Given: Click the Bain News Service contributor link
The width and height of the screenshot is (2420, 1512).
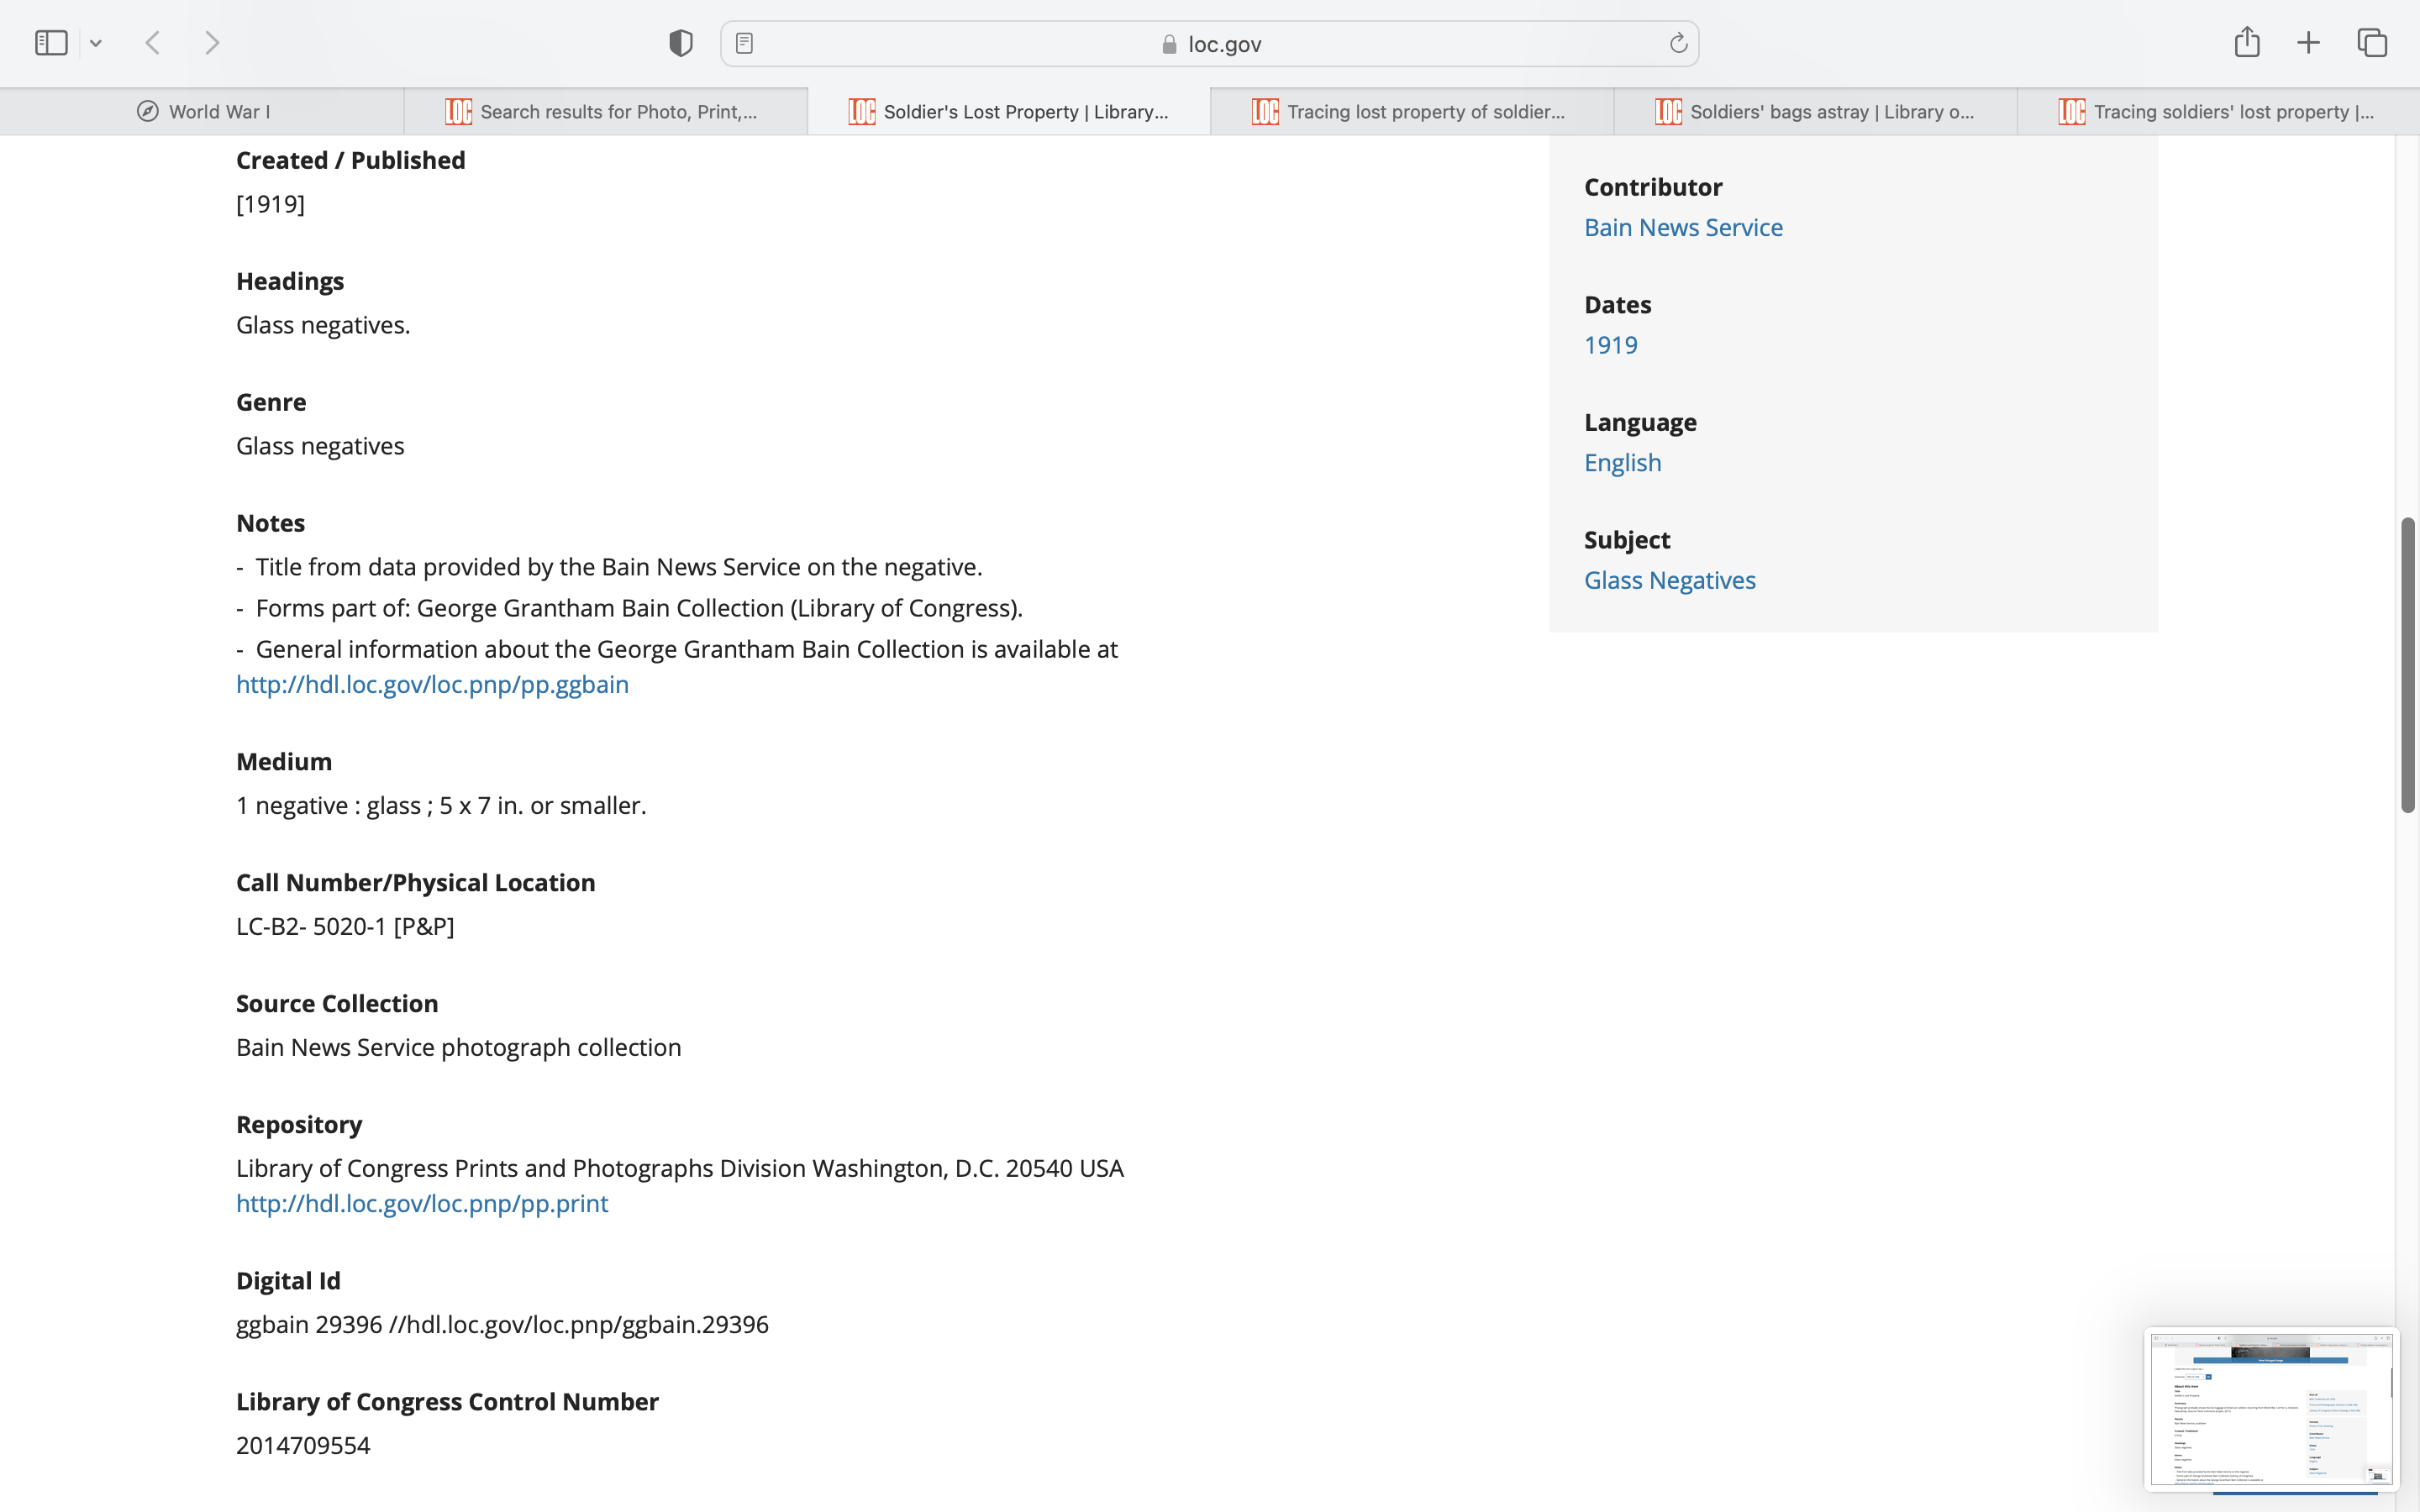Looking at the screenshot, I should tap(1683, 227).
